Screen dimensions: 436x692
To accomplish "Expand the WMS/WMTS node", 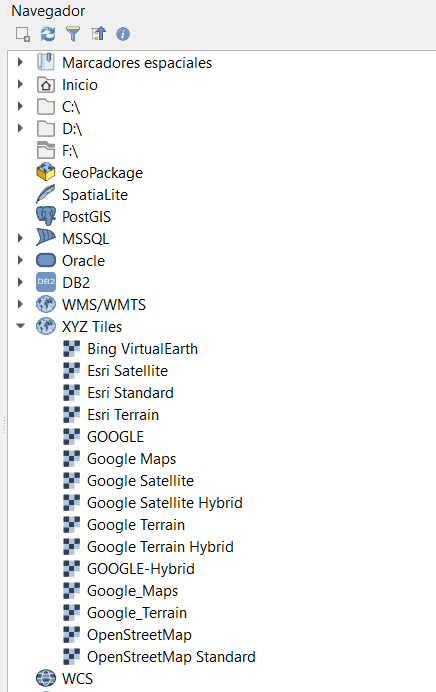I will (20, 304).
